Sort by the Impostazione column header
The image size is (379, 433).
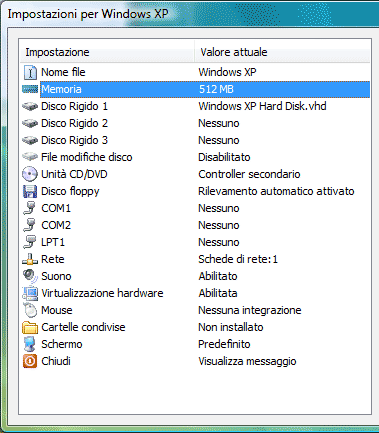[107, 52]
